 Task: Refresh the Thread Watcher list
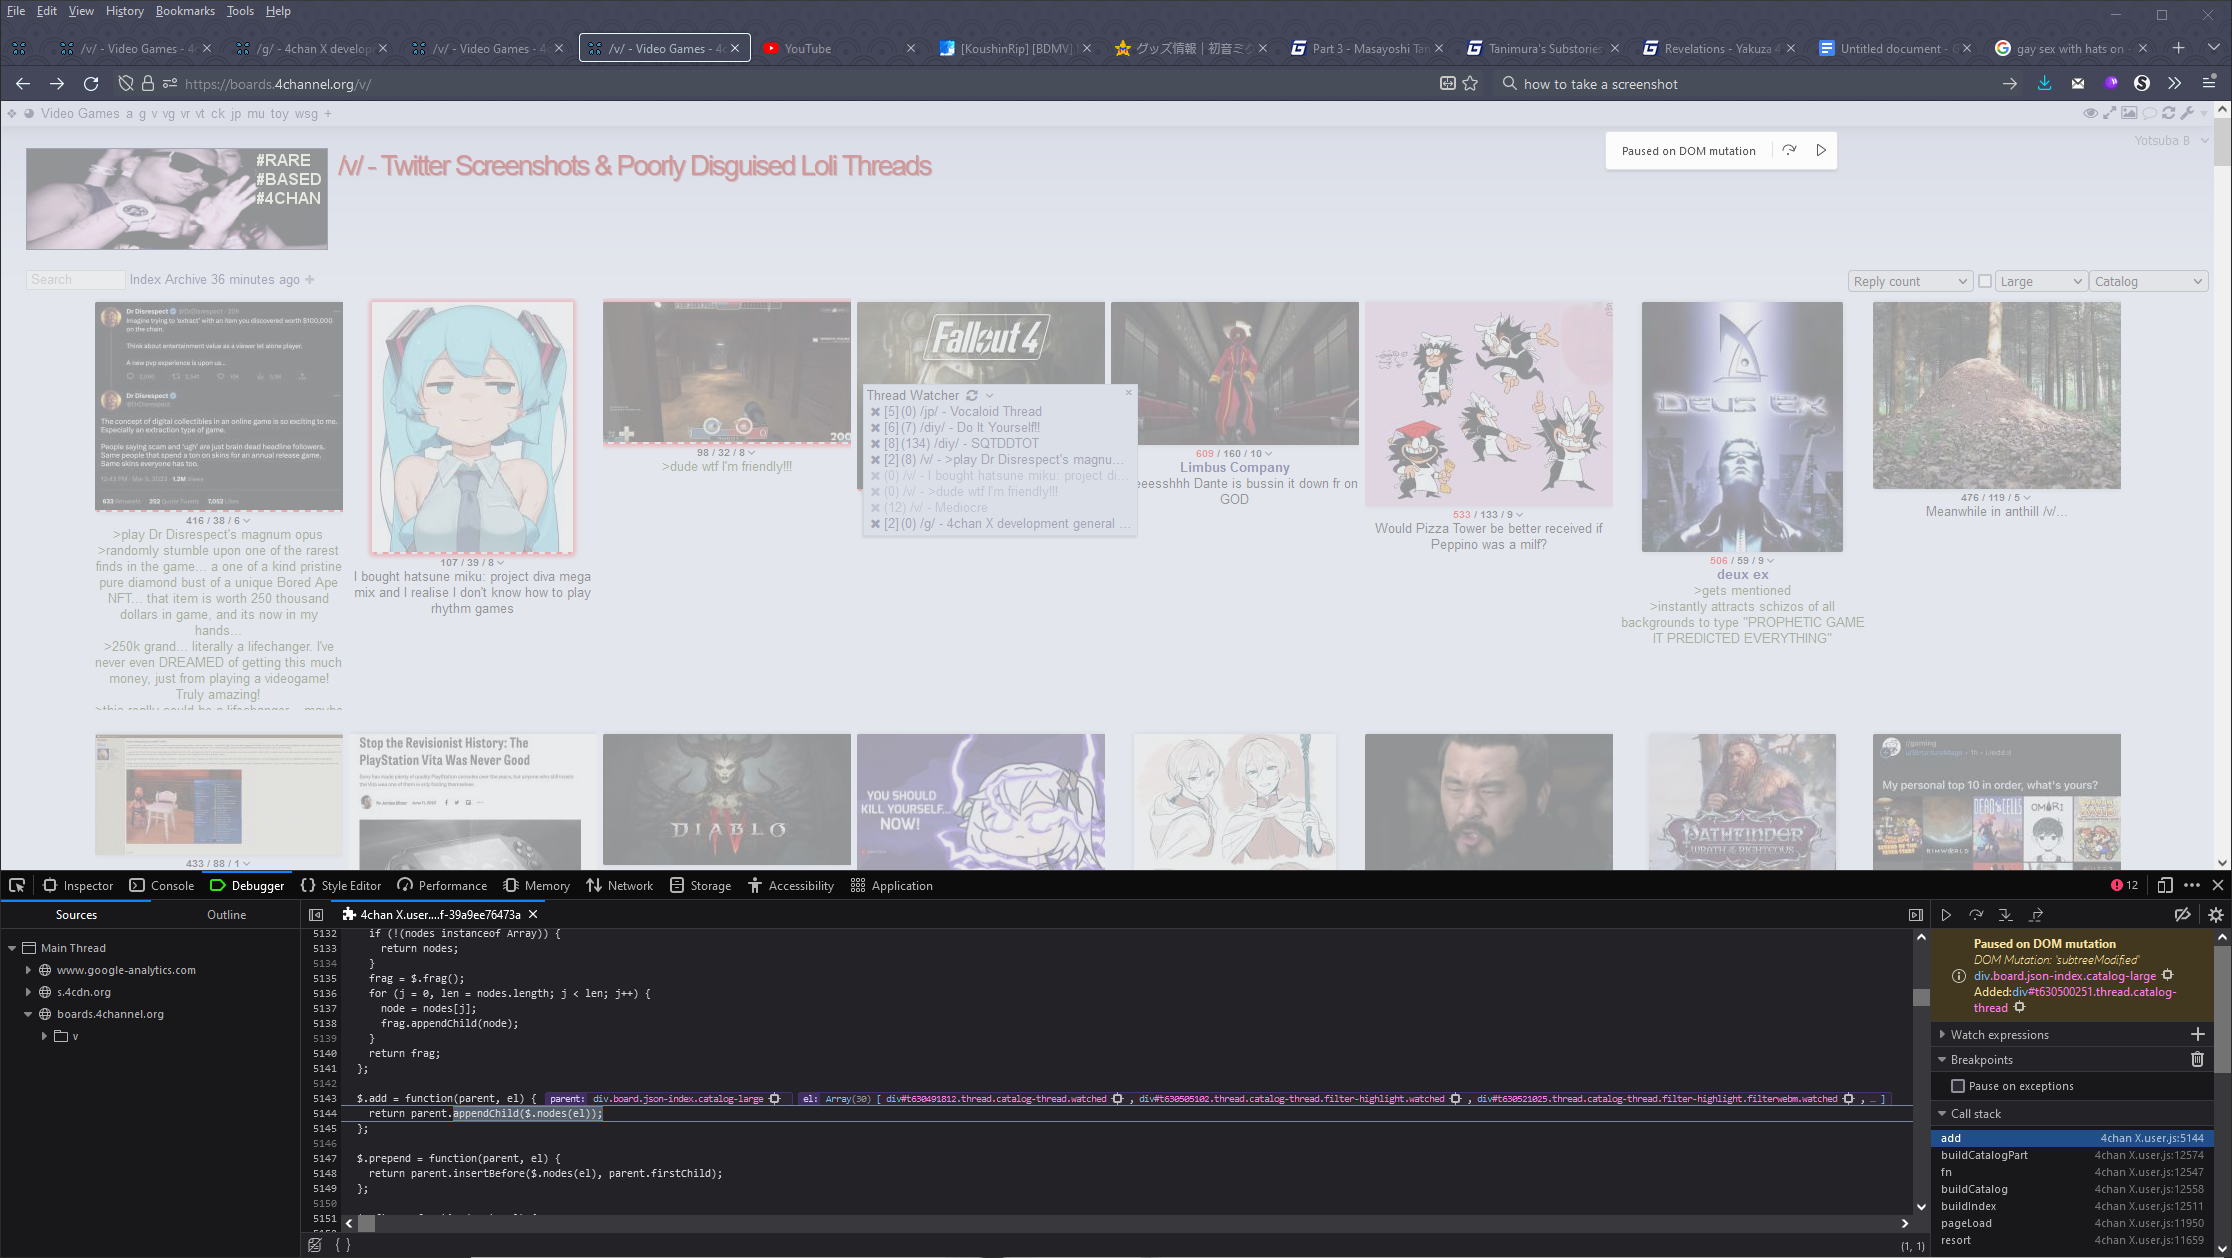point(970,395)
